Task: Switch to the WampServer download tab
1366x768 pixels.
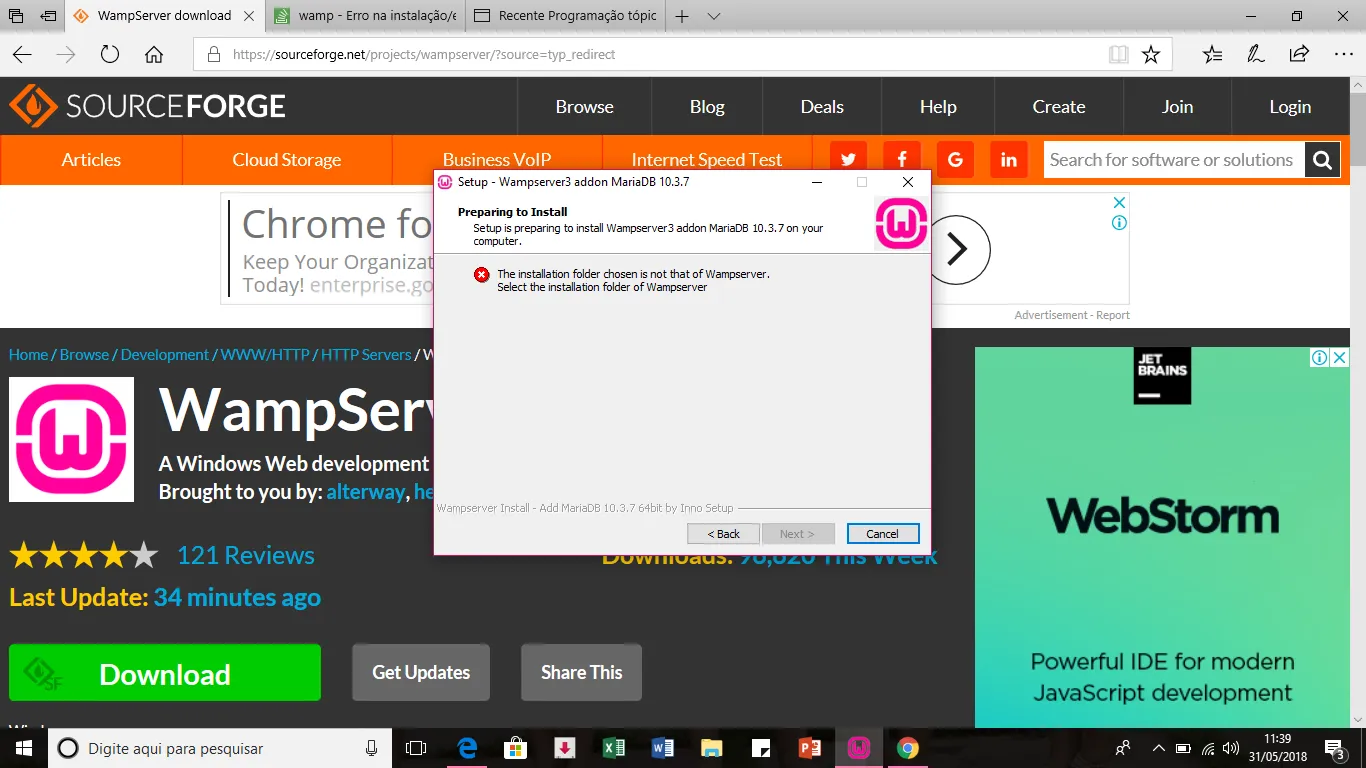Action: point(164,16)
